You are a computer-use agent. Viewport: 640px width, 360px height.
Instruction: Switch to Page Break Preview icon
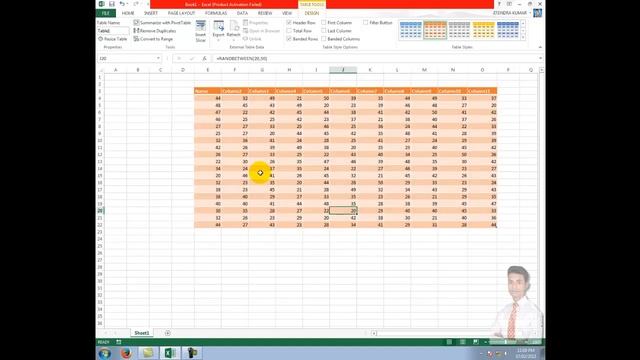(x=476, y=342)
